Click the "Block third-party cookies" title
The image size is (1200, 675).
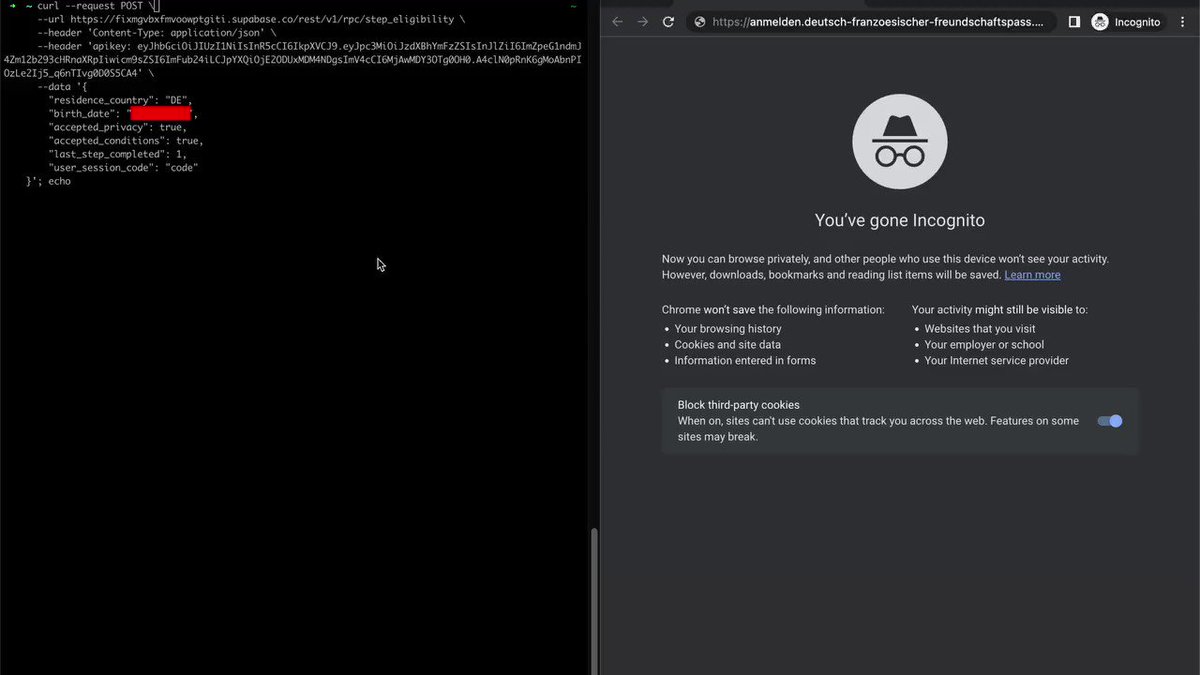pos(739,405)
